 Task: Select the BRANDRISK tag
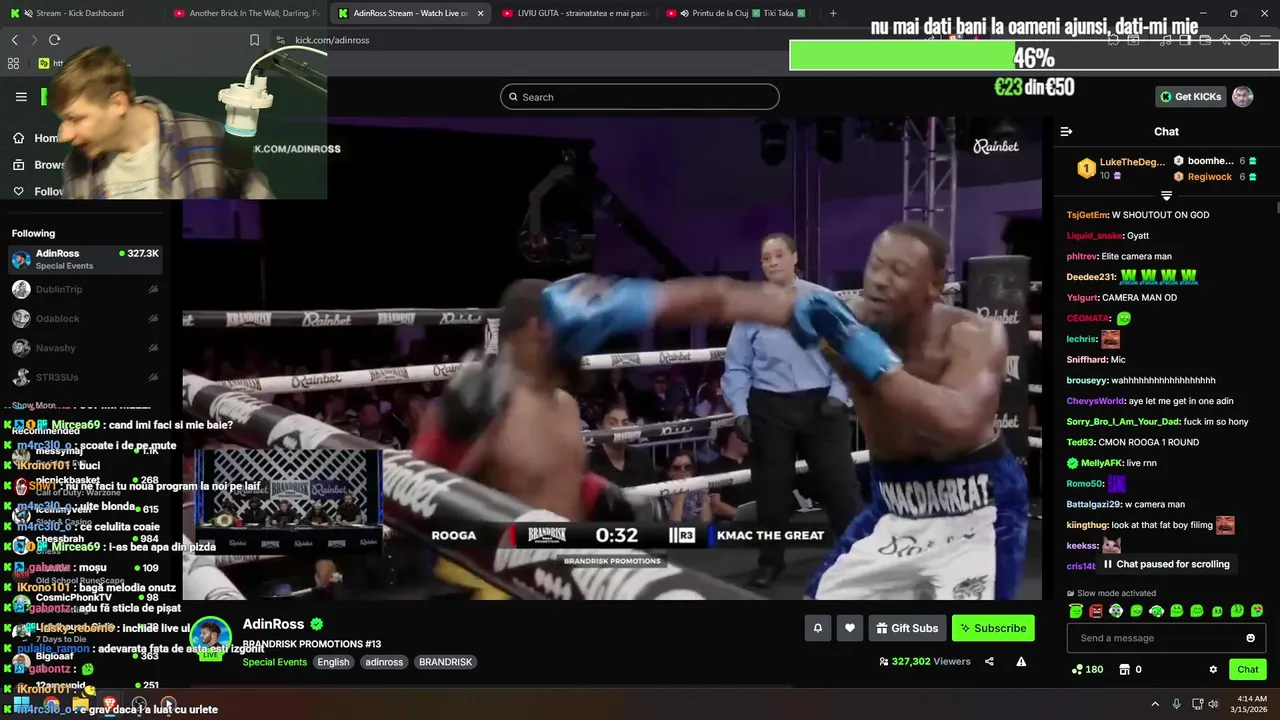pyautogui.click(x=445, y=662)
